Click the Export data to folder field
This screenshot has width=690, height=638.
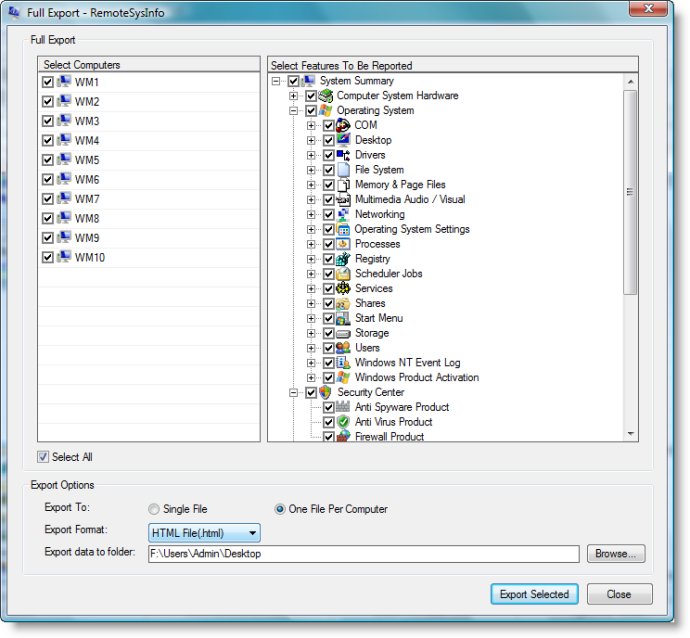coord(363,554)
